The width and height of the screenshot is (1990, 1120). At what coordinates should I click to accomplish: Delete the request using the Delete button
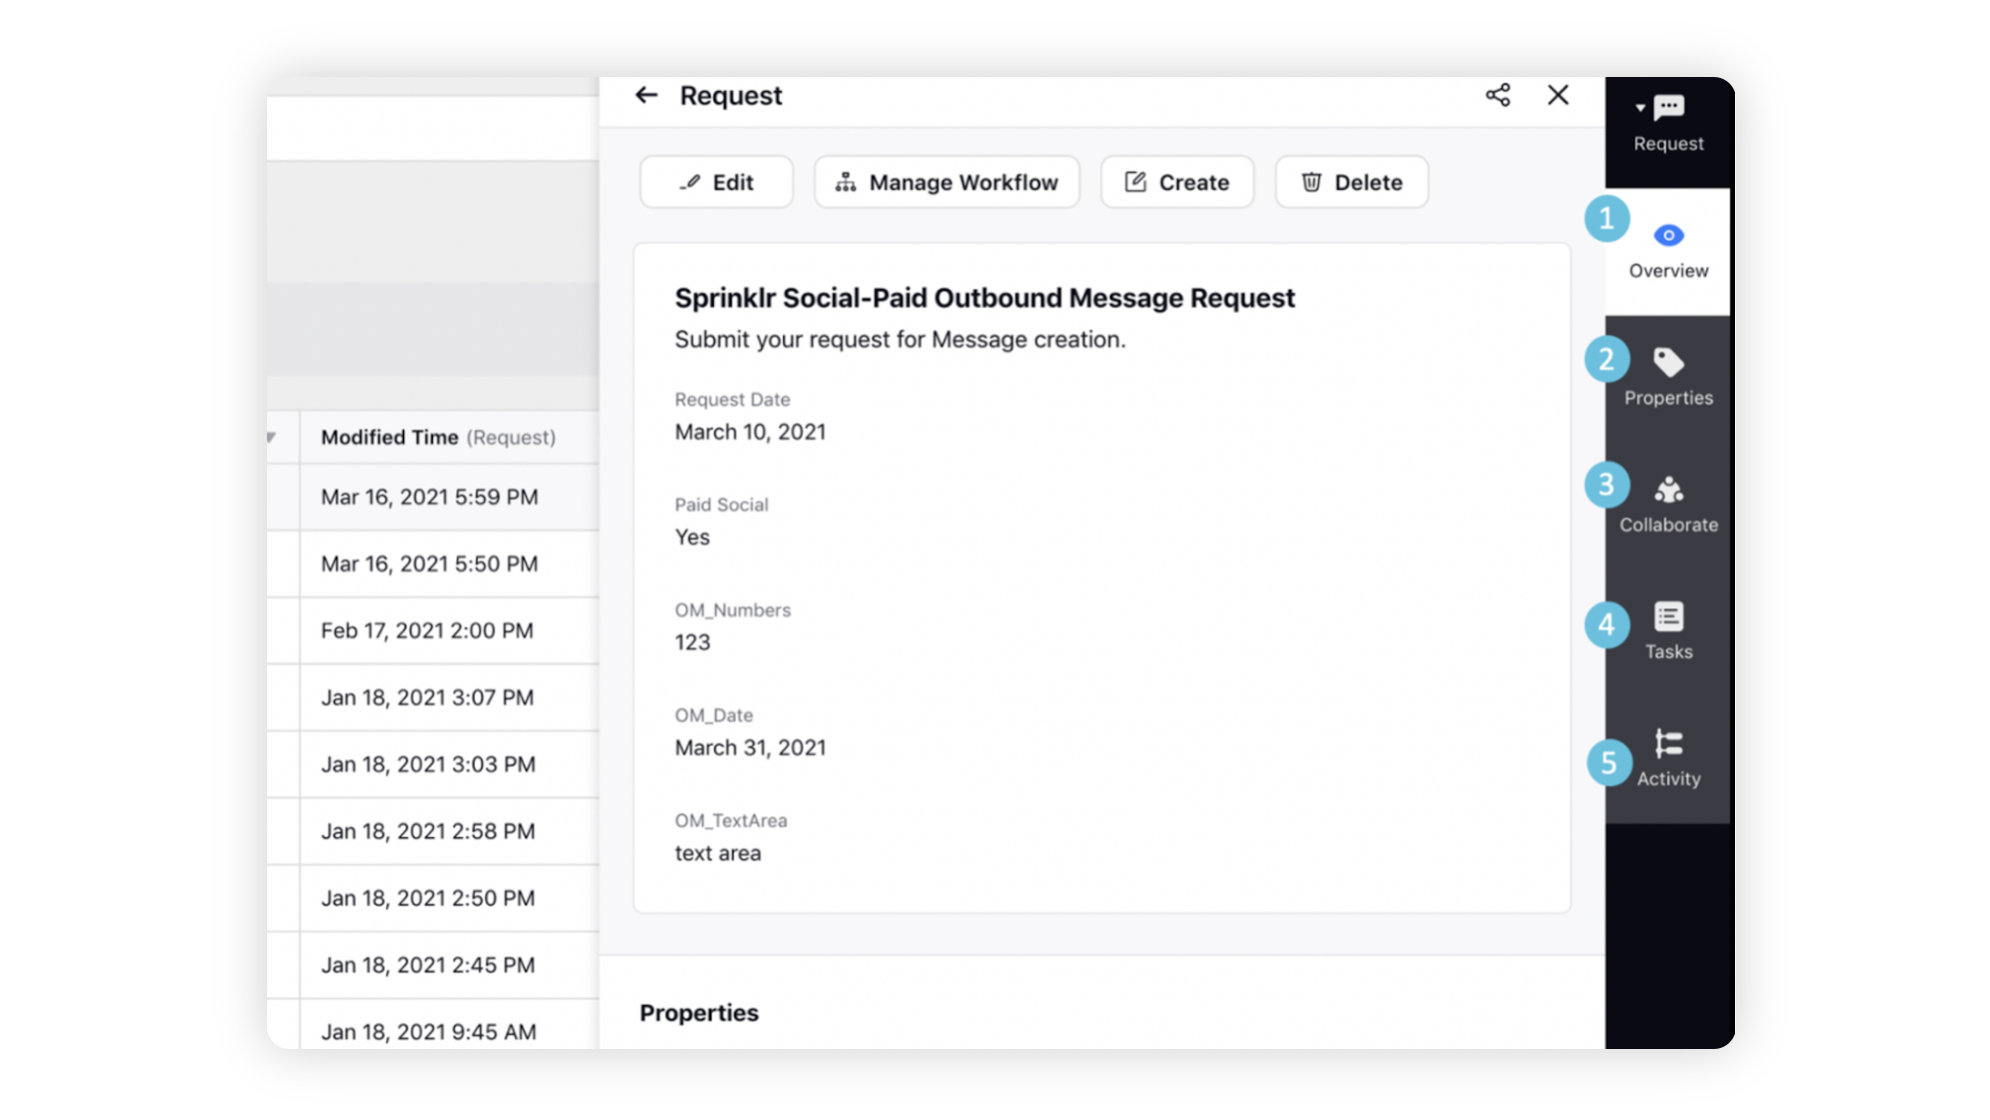[1351, 182]
